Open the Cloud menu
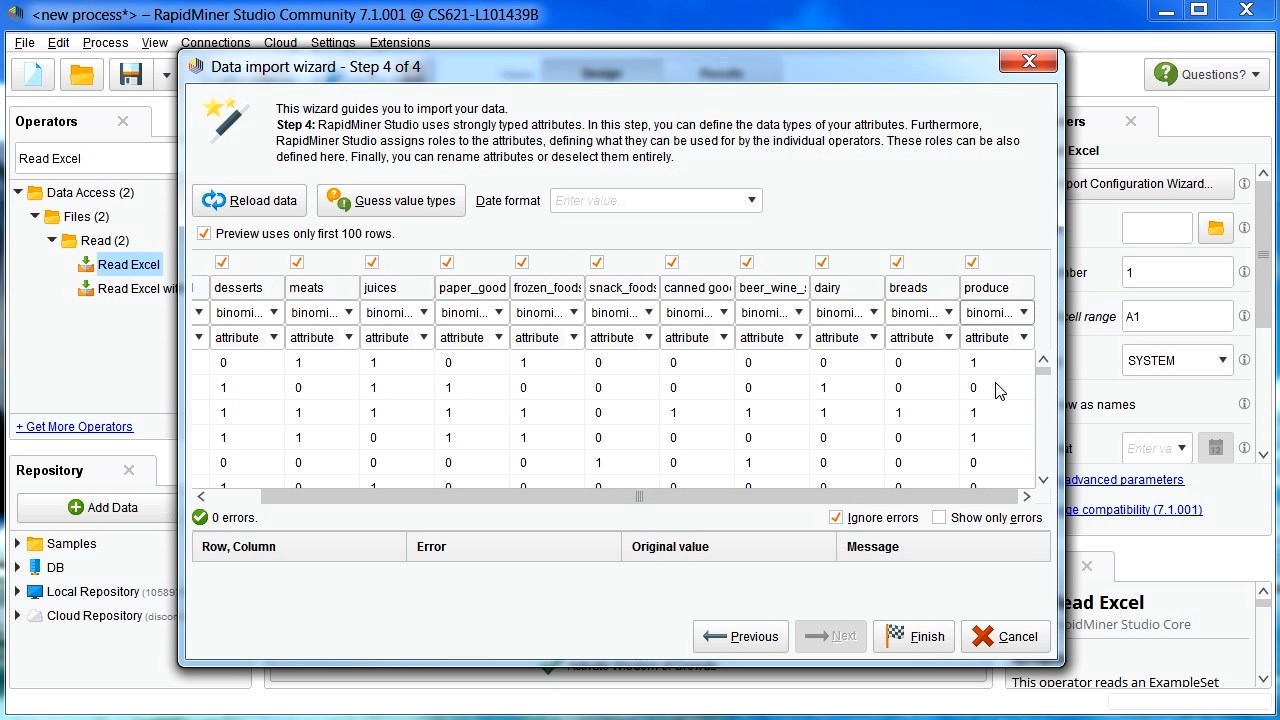Screen dimensions: 1280x720 pyautogui.click(x=280, y=43)
